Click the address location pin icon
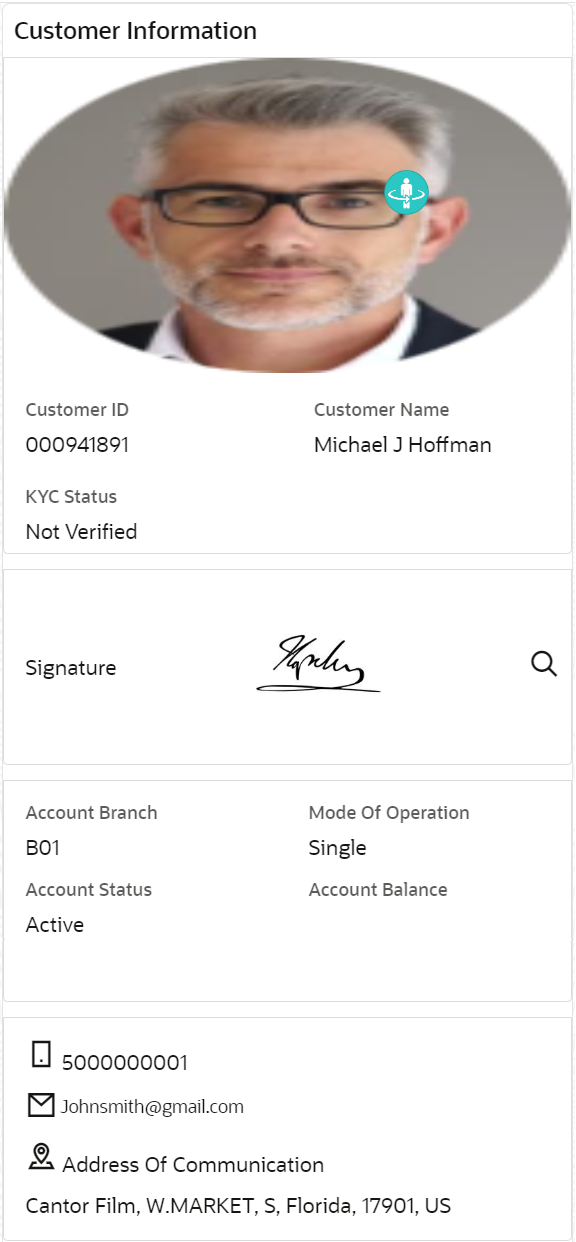The width and height of the screenshot is (576, 1242). (x=41, y=1157)
